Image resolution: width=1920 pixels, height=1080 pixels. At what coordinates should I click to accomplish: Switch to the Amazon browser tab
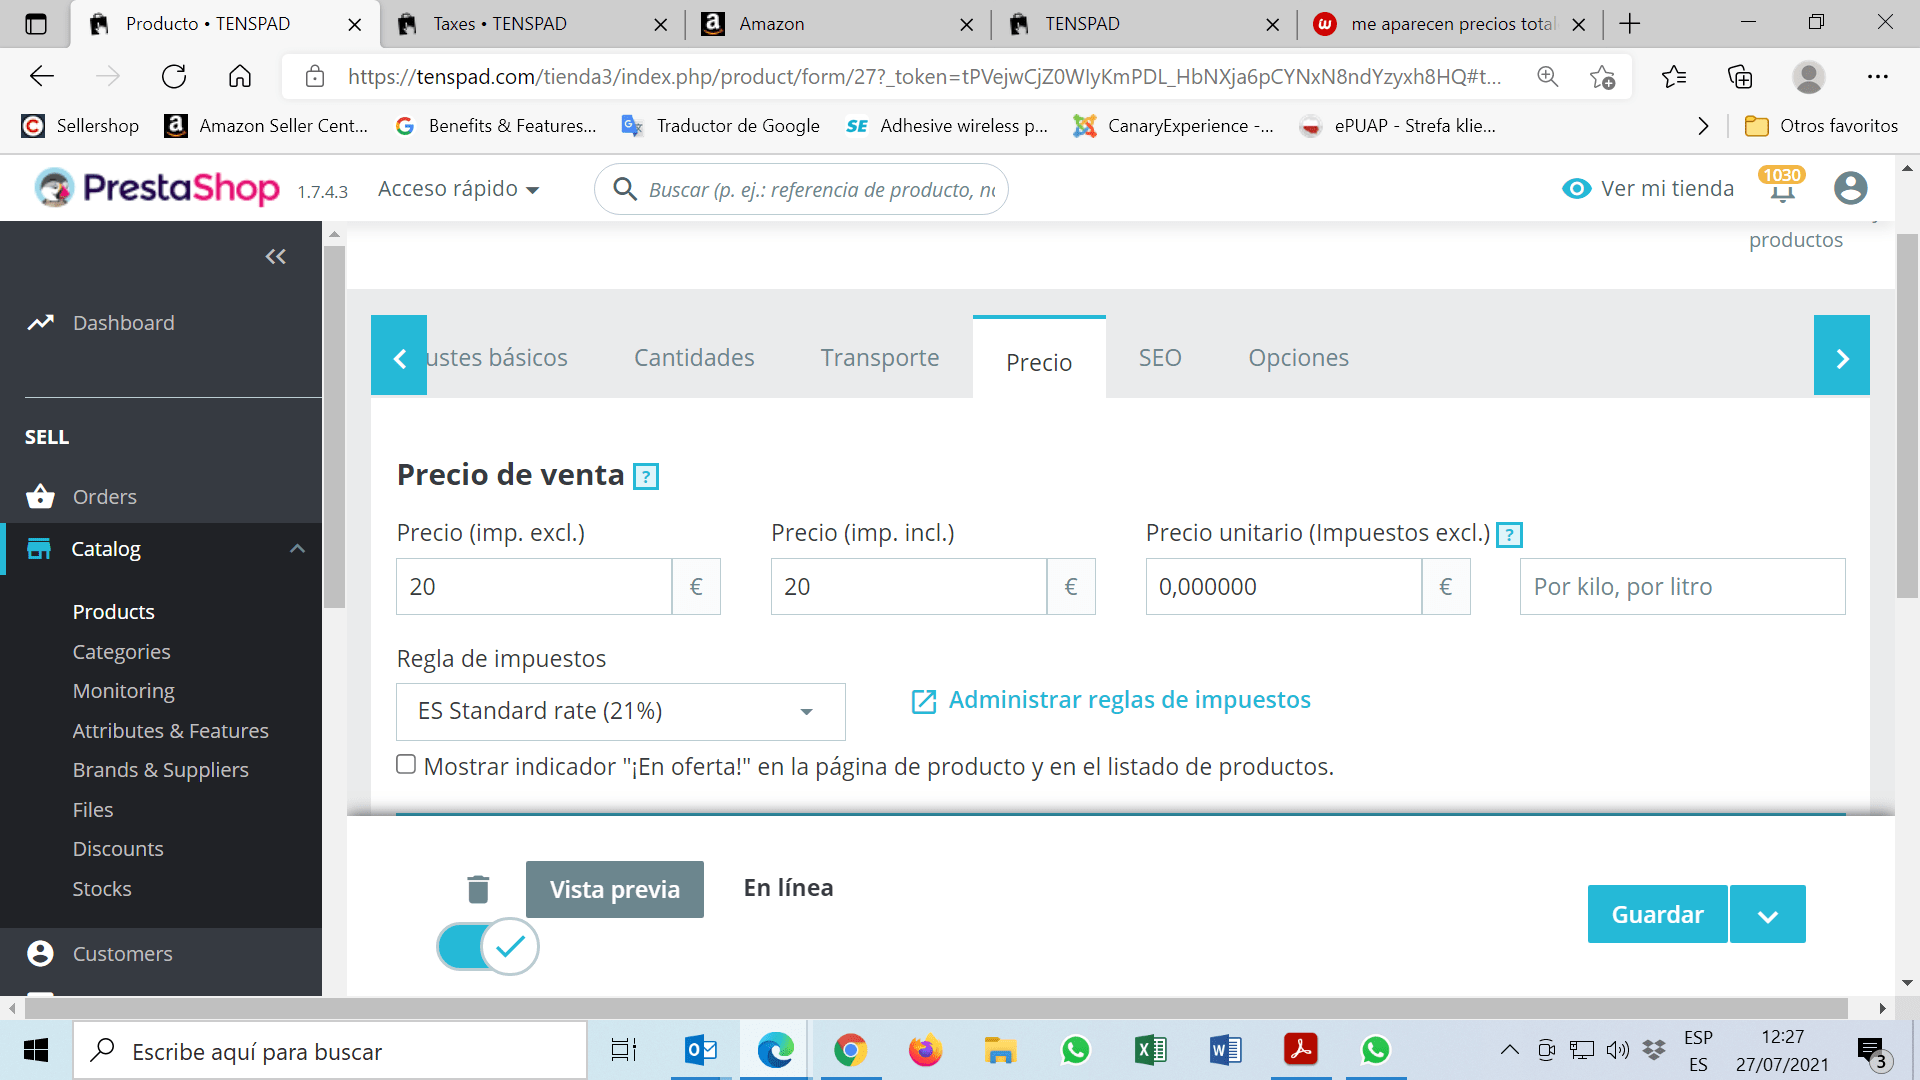836,24
